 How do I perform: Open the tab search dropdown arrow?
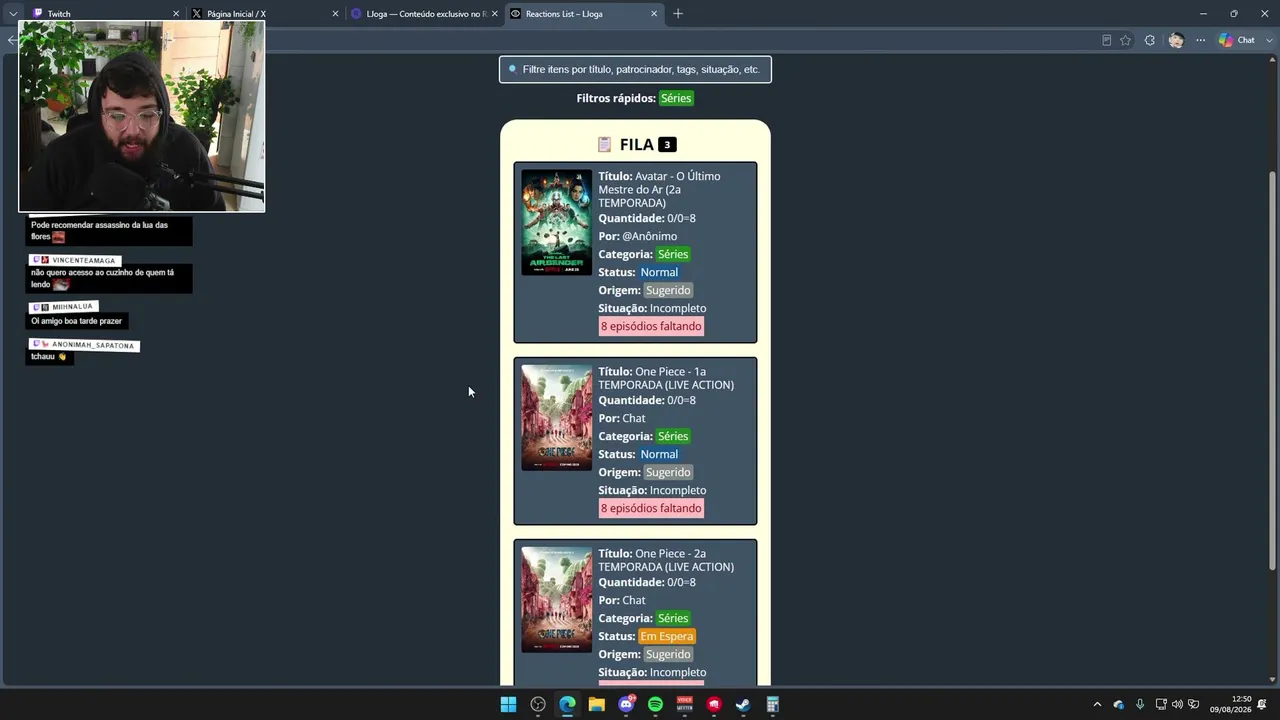[13, 14]
